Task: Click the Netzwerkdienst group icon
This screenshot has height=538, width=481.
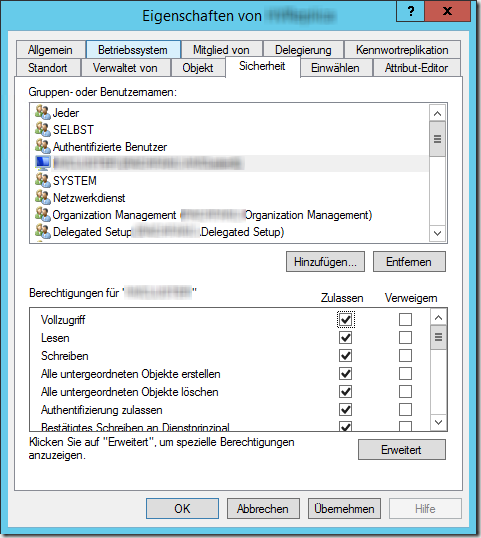Action: [43, 198]
